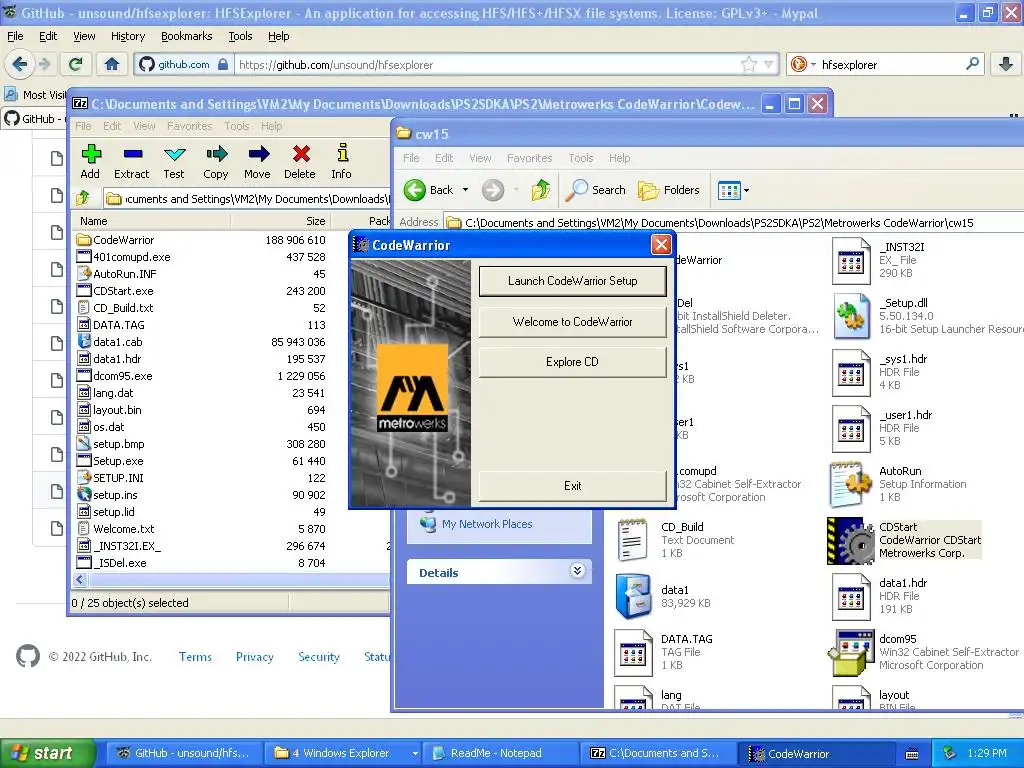Open URL history dropdown in address bar

pos(769,64)
